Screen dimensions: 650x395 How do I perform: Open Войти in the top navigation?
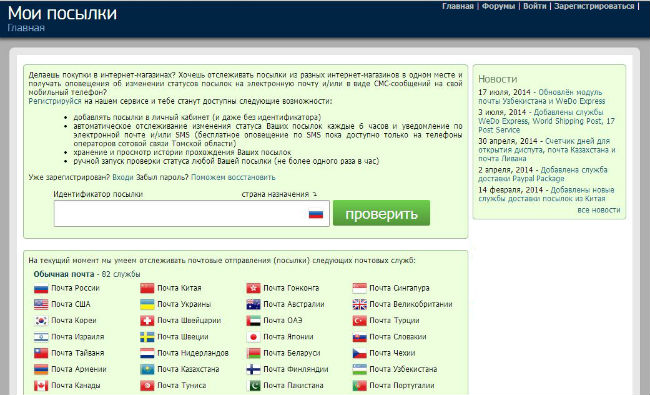pos(535,6)
